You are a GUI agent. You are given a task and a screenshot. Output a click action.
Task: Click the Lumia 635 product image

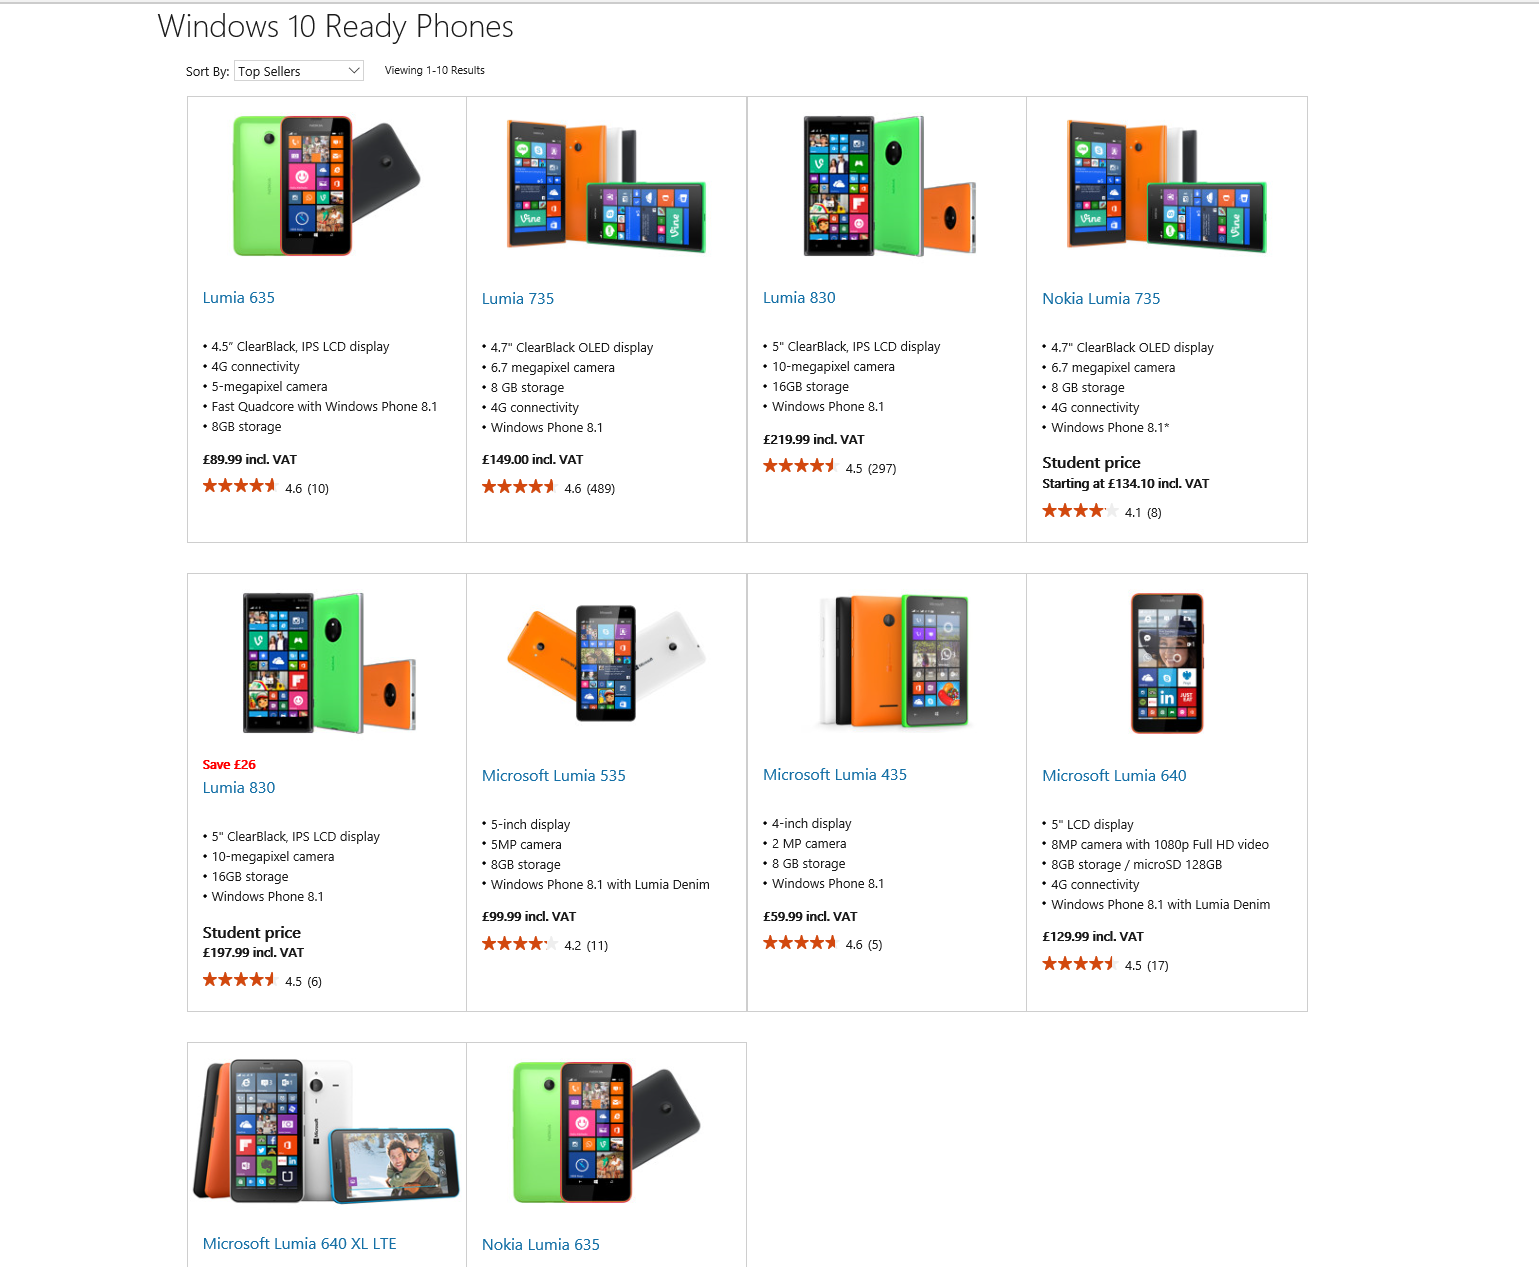(325, 186)
